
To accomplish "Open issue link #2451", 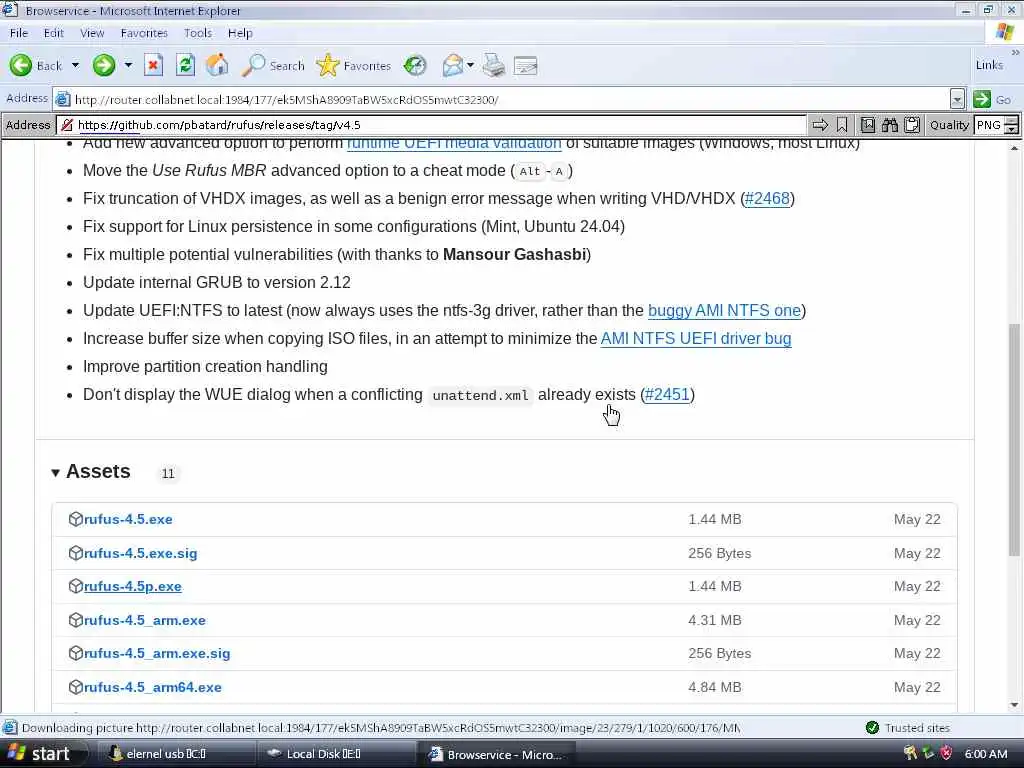I will [667, 394].
